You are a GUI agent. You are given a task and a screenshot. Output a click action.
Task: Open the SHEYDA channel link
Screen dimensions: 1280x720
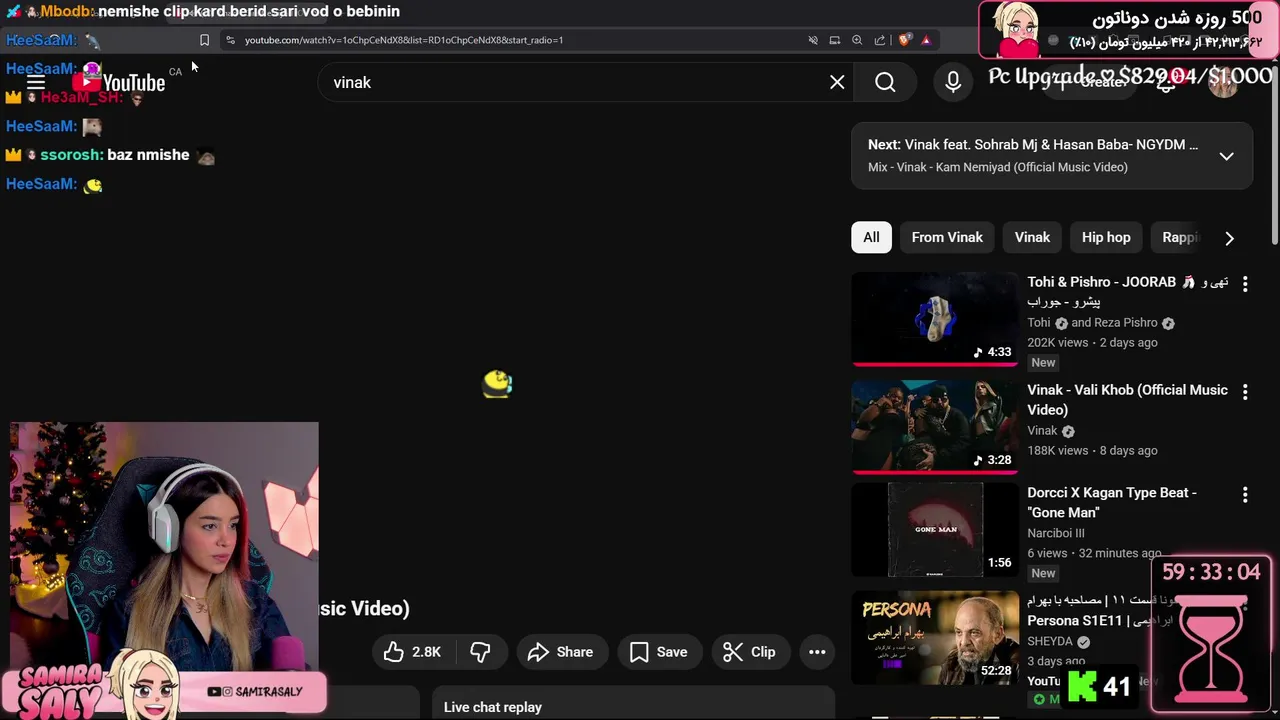coord(1050,641)
